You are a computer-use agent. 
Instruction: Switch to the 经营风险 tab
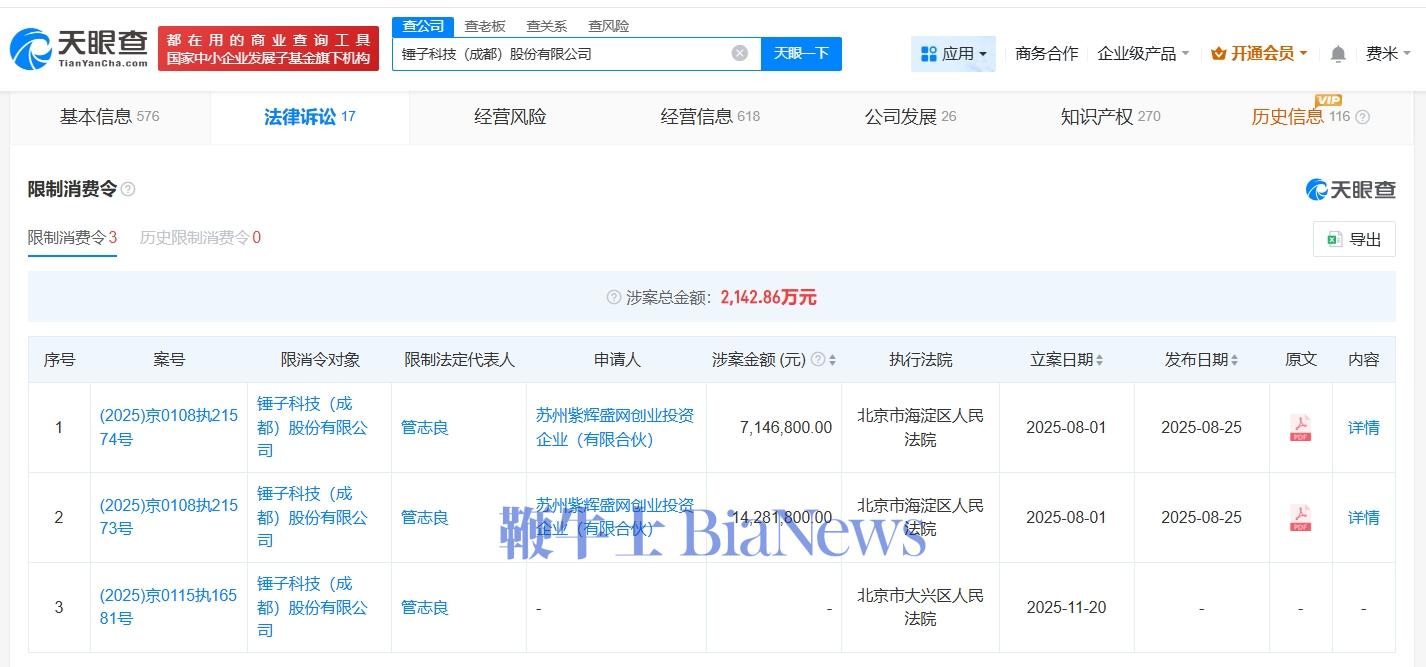[x=510, y=117]
